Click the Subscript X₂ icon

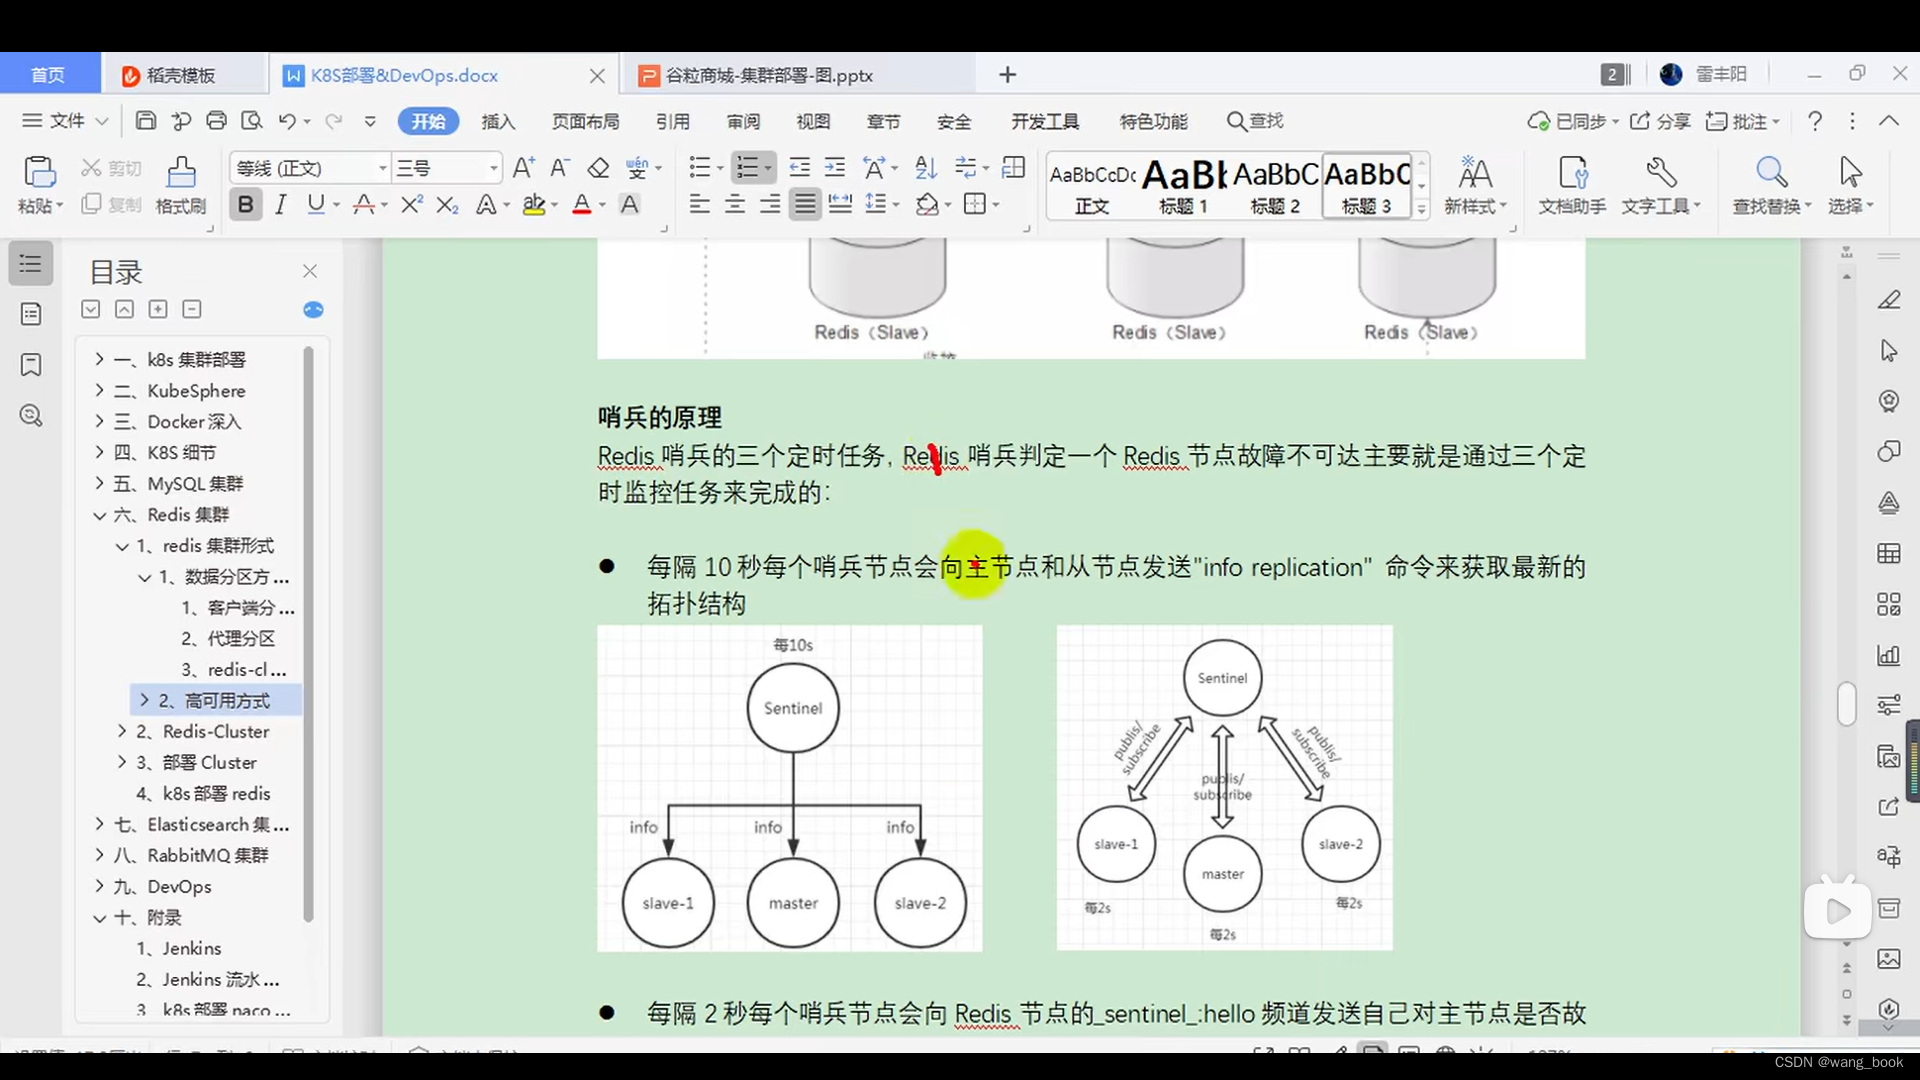[x=447, y=205]
